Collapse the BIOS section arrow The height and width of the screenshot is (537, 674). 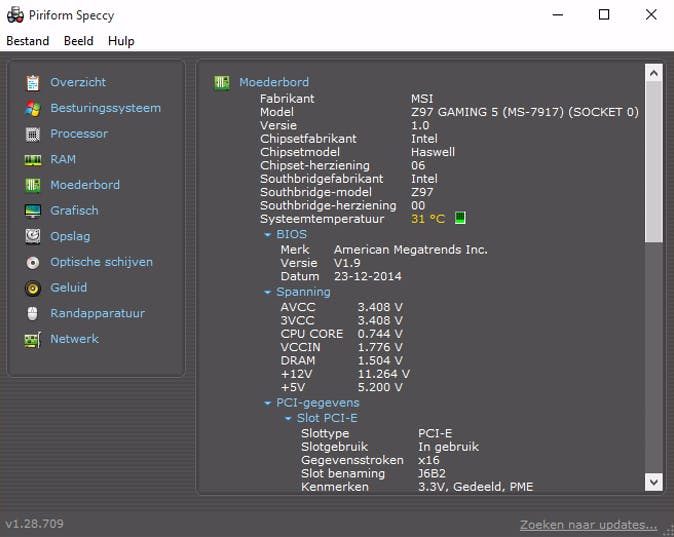pos(267,235)
